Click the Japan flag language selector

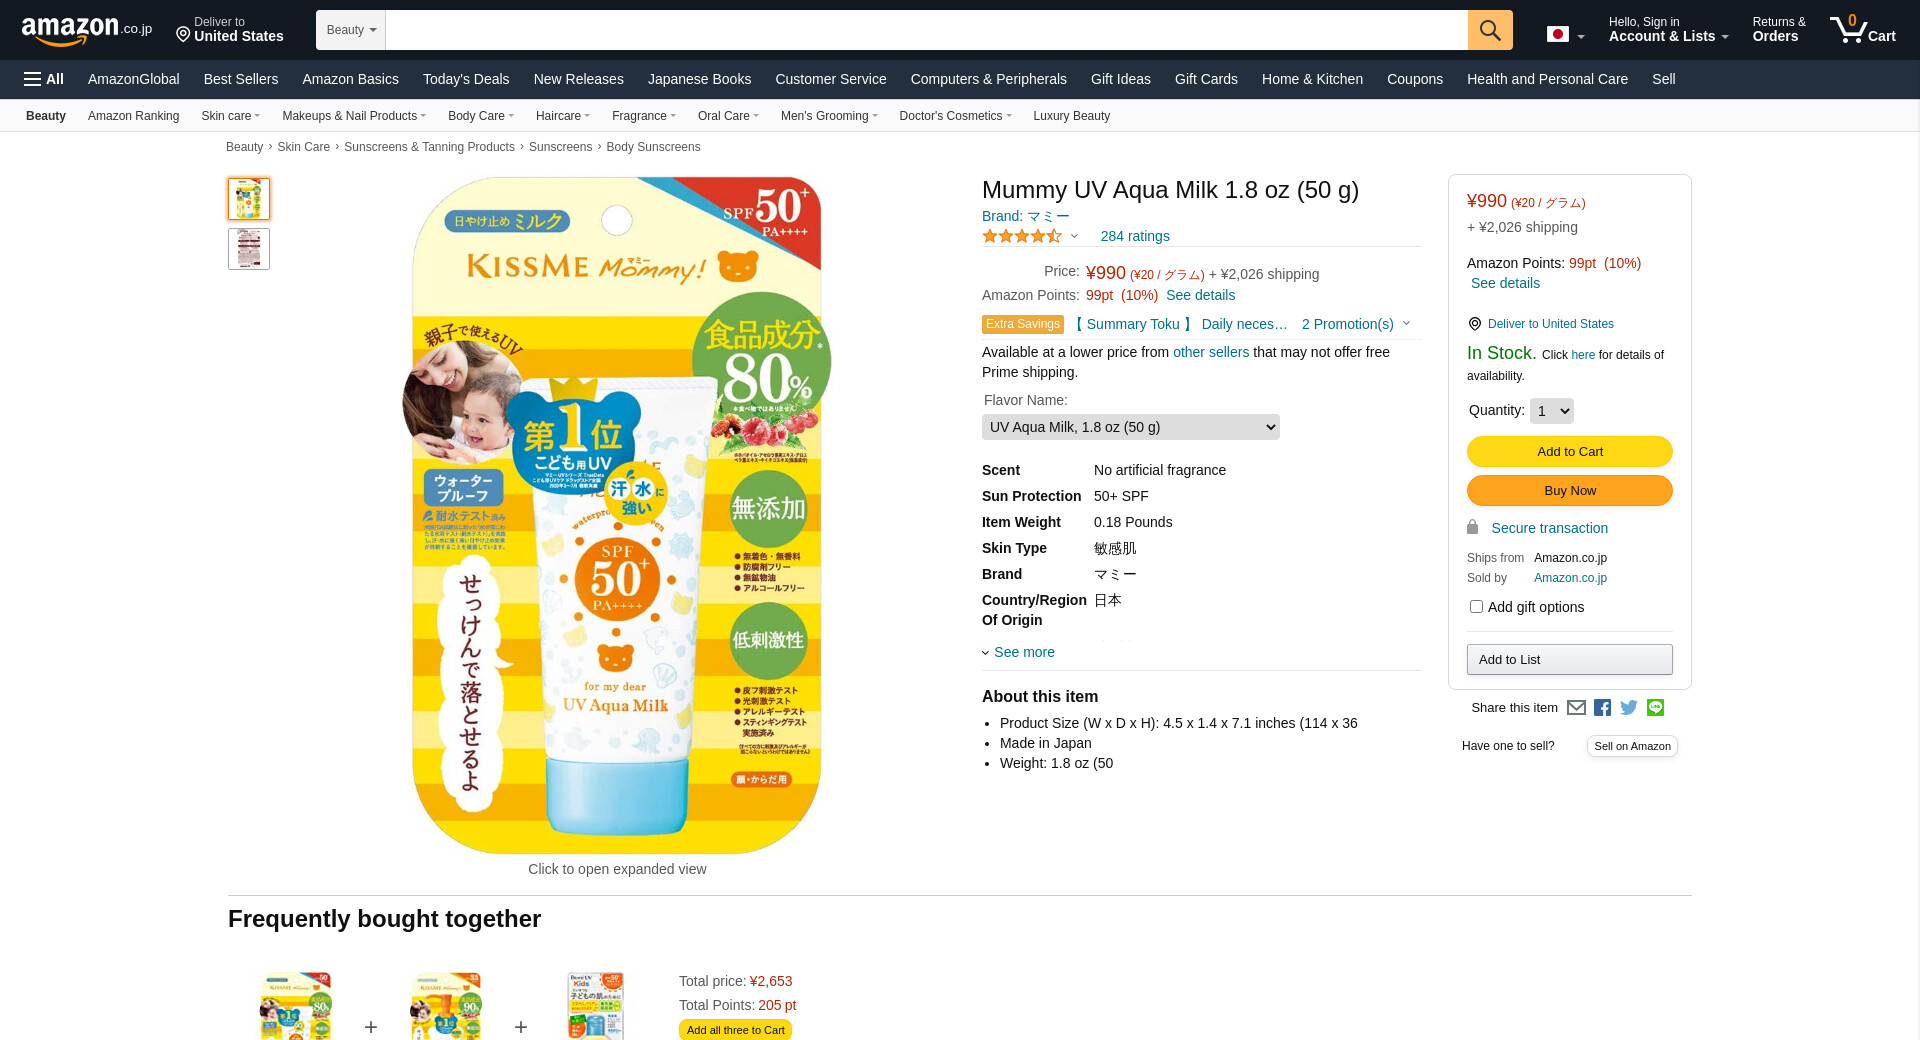coord(1564,35)
